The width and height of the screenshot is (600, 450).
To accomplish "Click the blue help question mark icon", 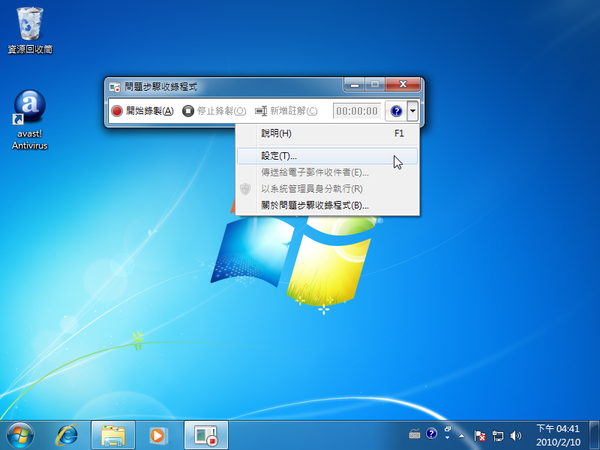I will click(x=396, y=111).
